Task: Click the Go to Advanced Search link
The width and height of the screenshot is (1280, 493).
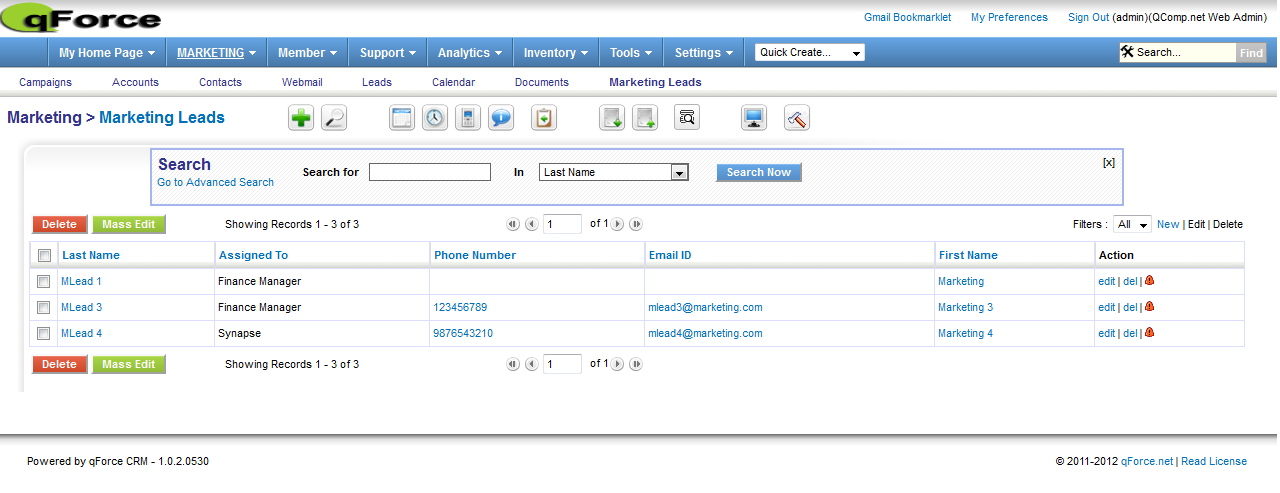Action: pyautogui.click(x=215, y=183)
